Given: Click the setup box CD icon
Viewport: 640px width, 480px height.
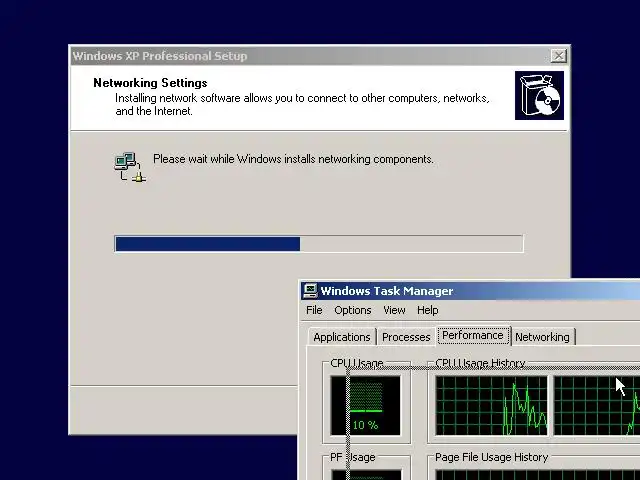Looking at the screenshot, I should coord(539,96).
